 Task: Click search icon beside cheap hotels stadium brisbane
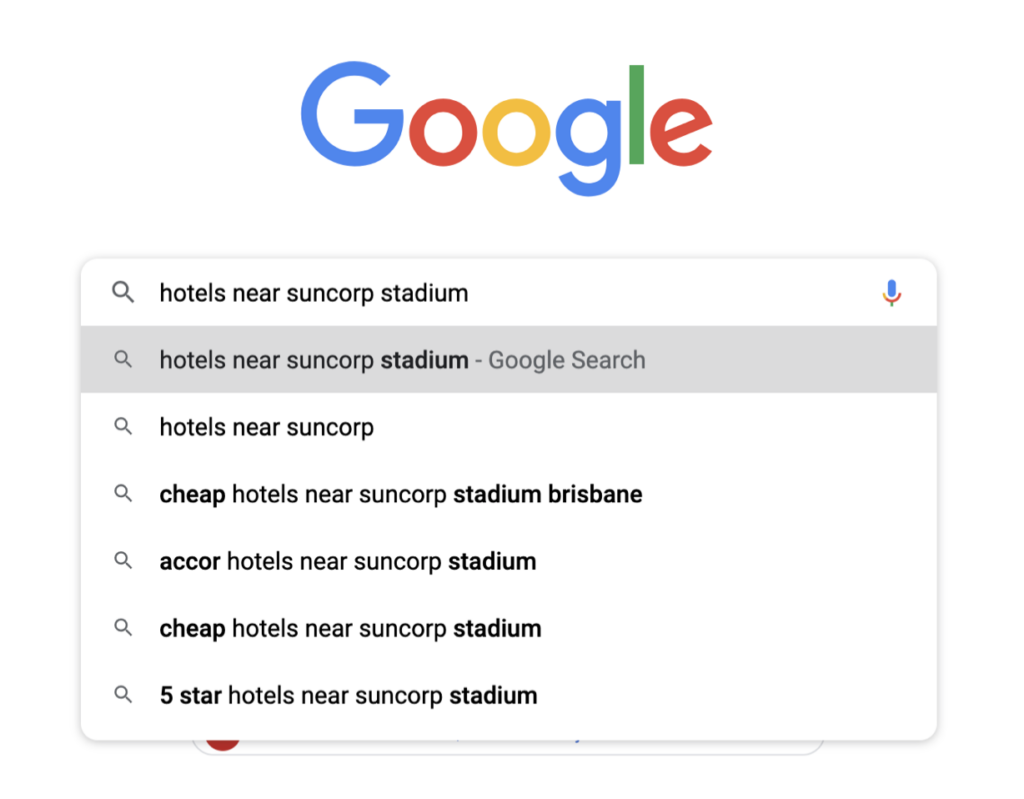(x=123, y=494)
